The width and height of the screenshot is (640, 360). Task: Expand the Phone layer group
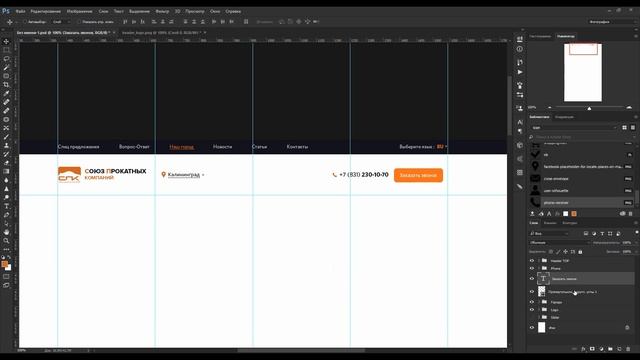tap(539, 268)
